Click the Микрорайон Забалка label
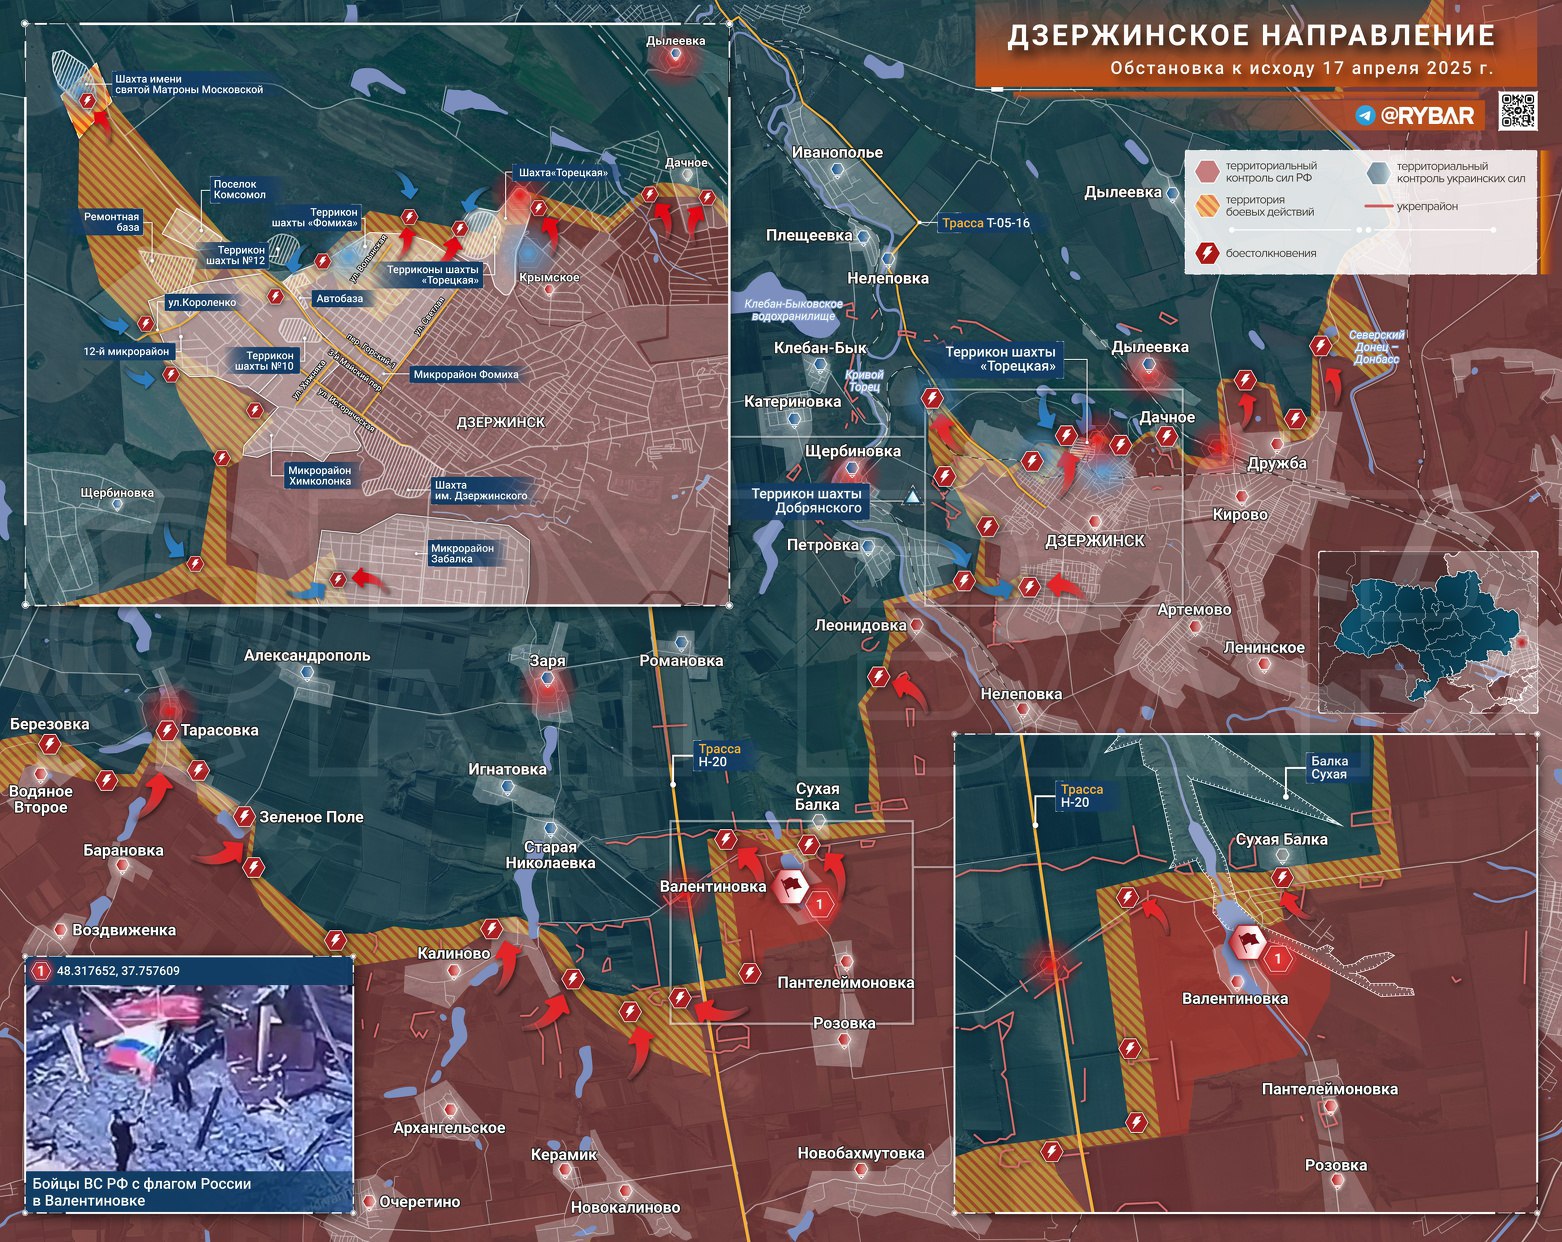The image size is (1562, 1242). 462,553
